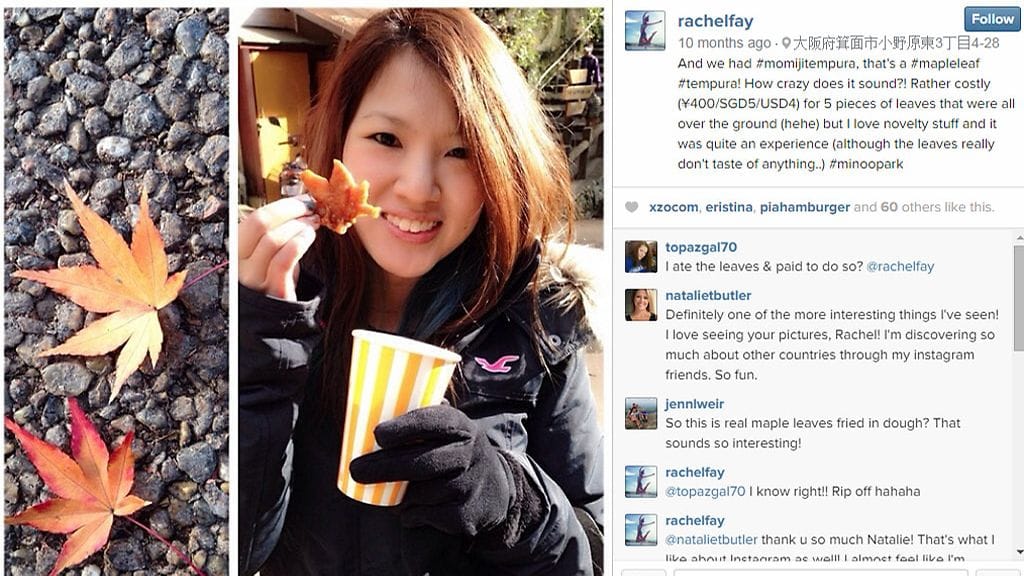This screenshot has width=1024, height=576.
Task: Click the Japanese location address link
Action: pos(896,43)
